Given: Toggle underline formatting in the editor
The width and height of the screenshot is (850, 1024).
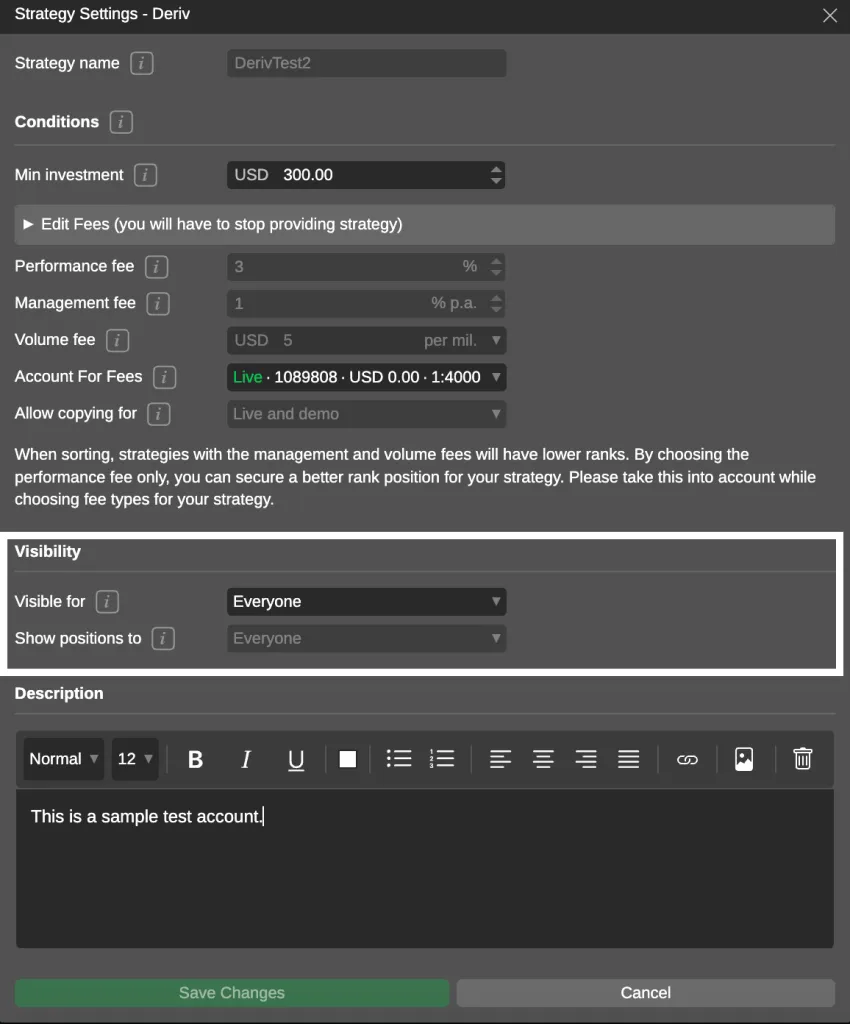Looking at the screenshot, I should (295, 758).
